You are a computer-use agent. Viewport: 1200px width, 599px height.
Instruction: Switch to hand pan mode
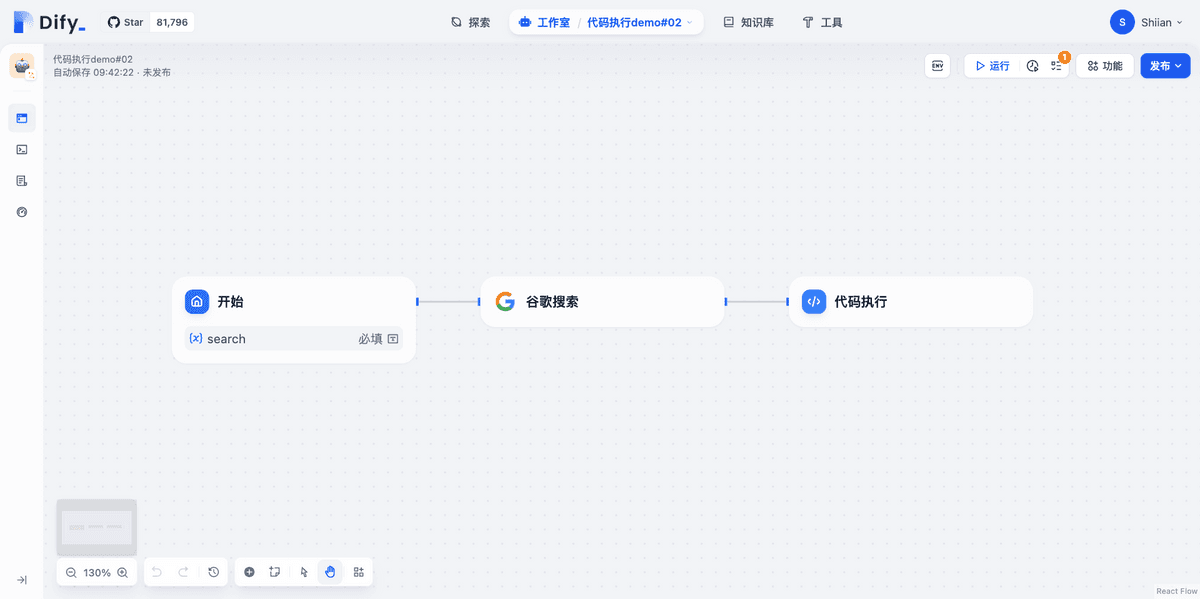point(330,572)
